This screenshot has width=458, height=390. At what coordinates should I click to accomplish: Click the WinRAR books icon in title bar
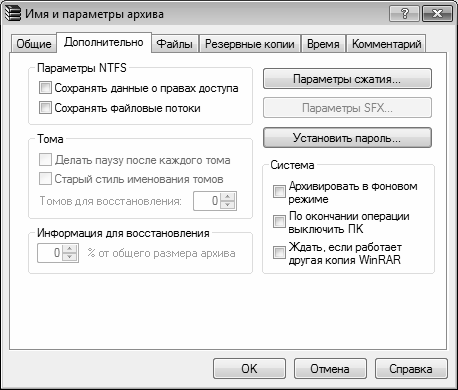tap(13, 14)
